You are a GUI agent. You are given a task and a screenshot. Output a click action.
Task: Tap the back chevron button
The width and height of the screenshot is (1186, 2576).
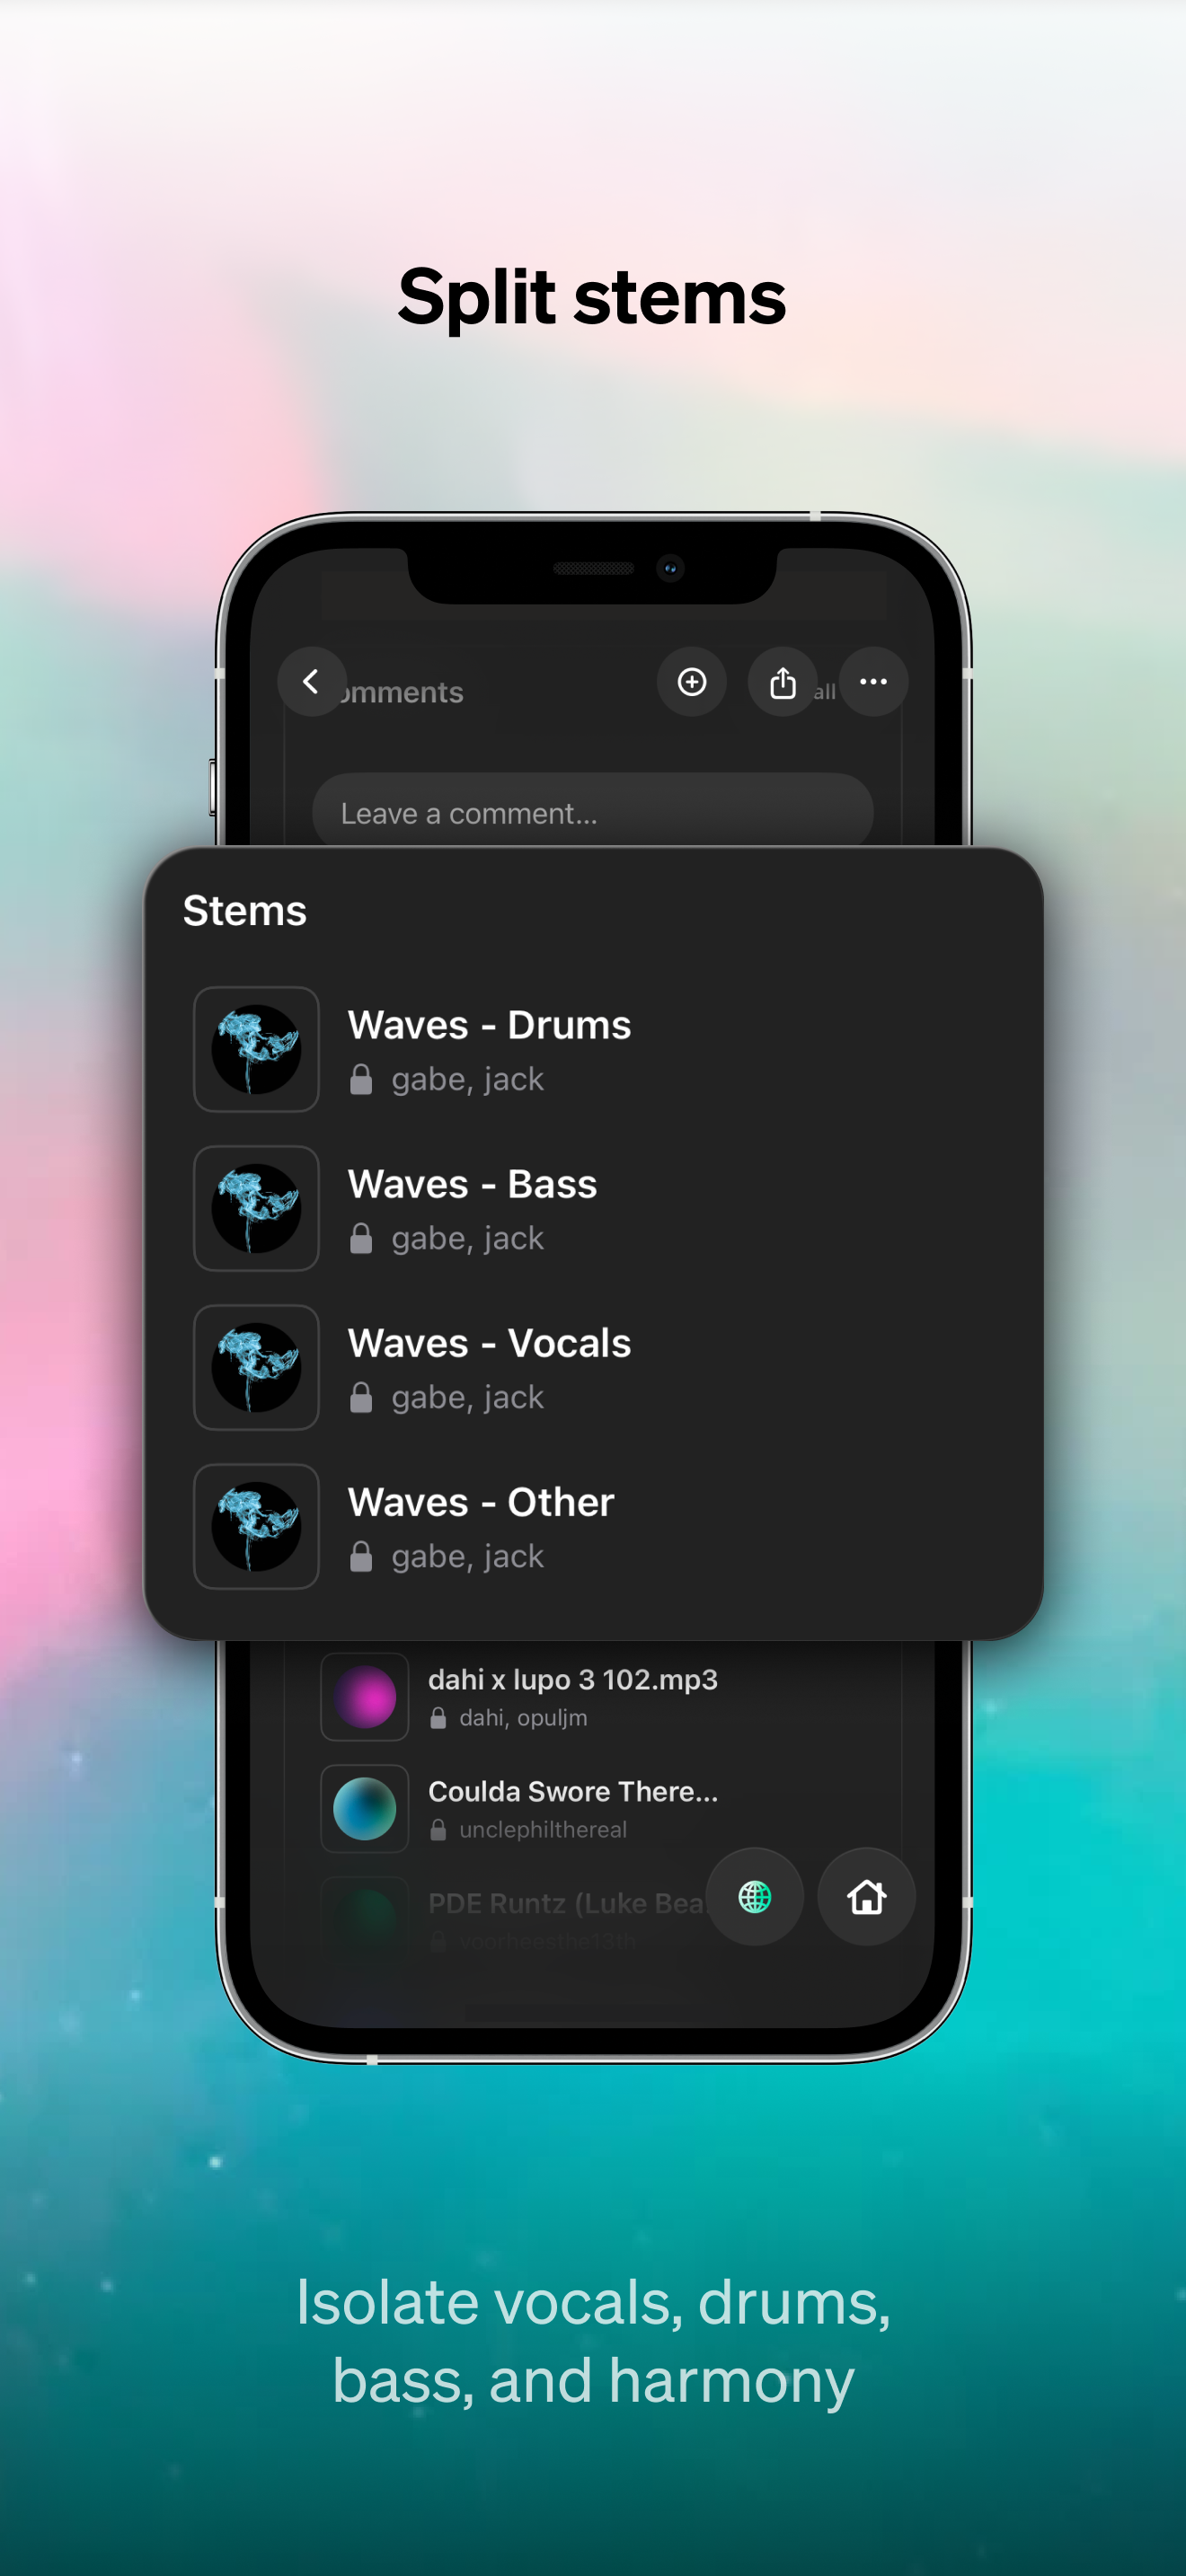point(312,682)
